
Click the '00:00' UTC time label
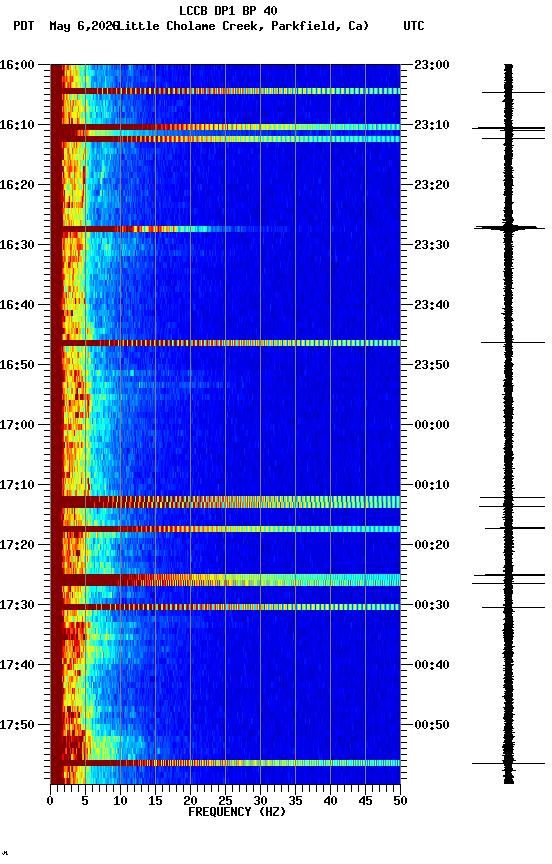point(432,425)
